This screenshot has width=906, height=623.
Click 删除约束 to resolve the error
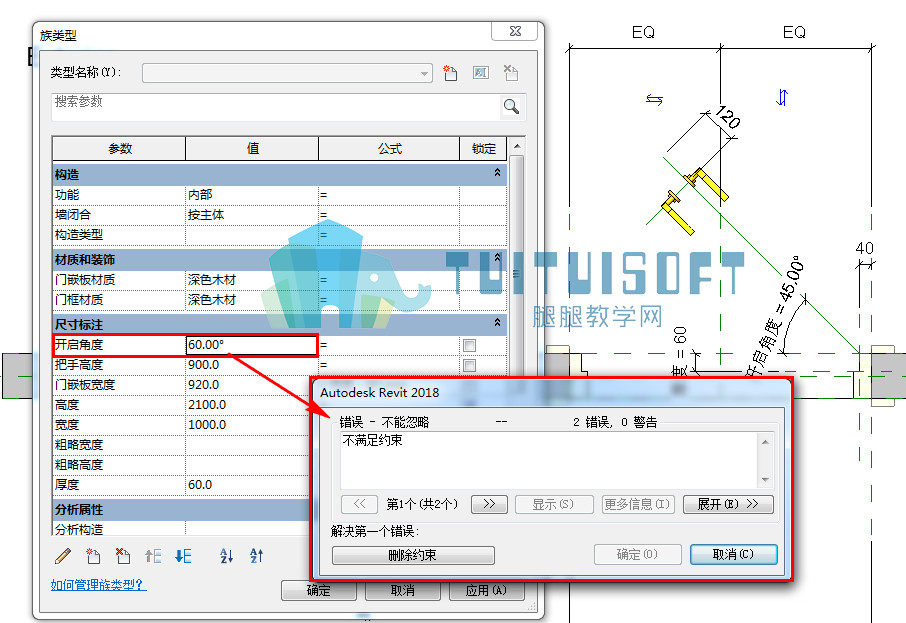(x=413, y=555)
